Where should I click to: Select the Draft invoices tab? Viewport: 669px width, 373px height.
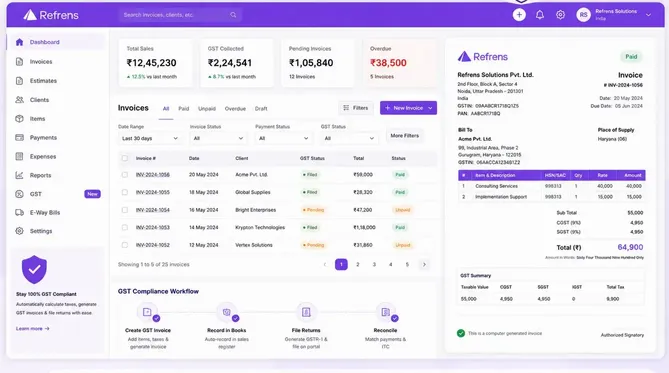[261, 109]
